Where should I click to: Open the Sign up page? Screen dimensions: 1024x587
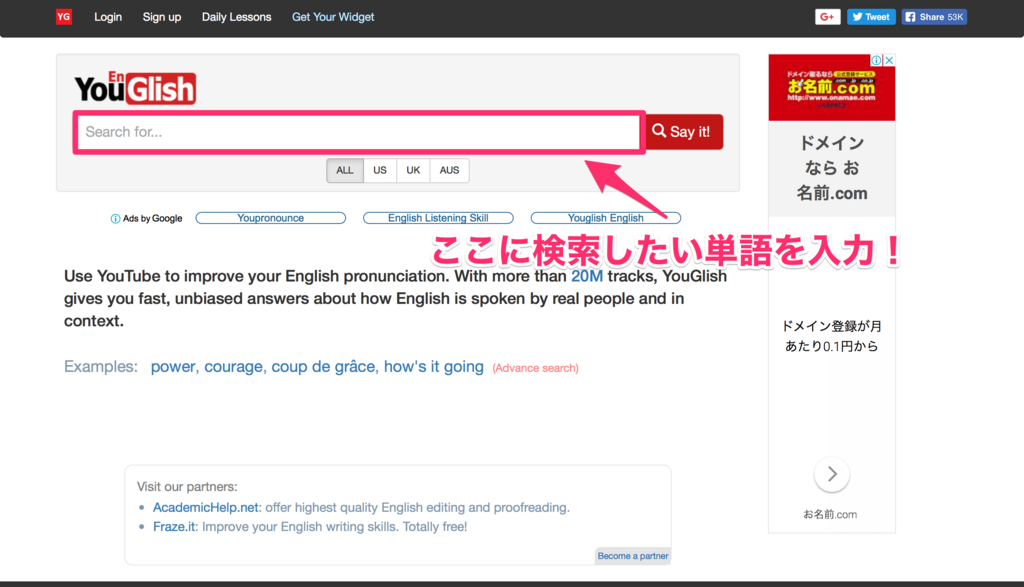pyautogui.click(x=162, y=17)
